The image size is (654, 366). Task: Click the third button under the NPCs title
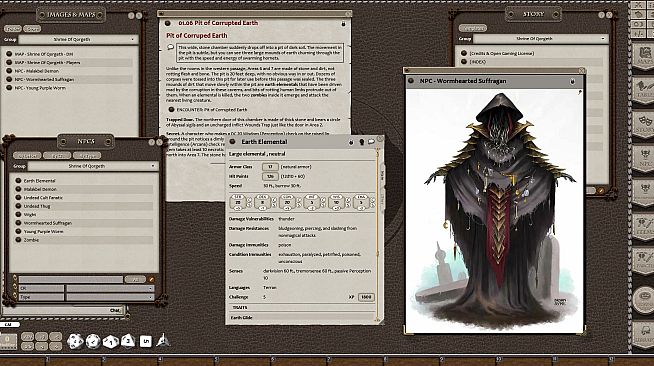87,155
